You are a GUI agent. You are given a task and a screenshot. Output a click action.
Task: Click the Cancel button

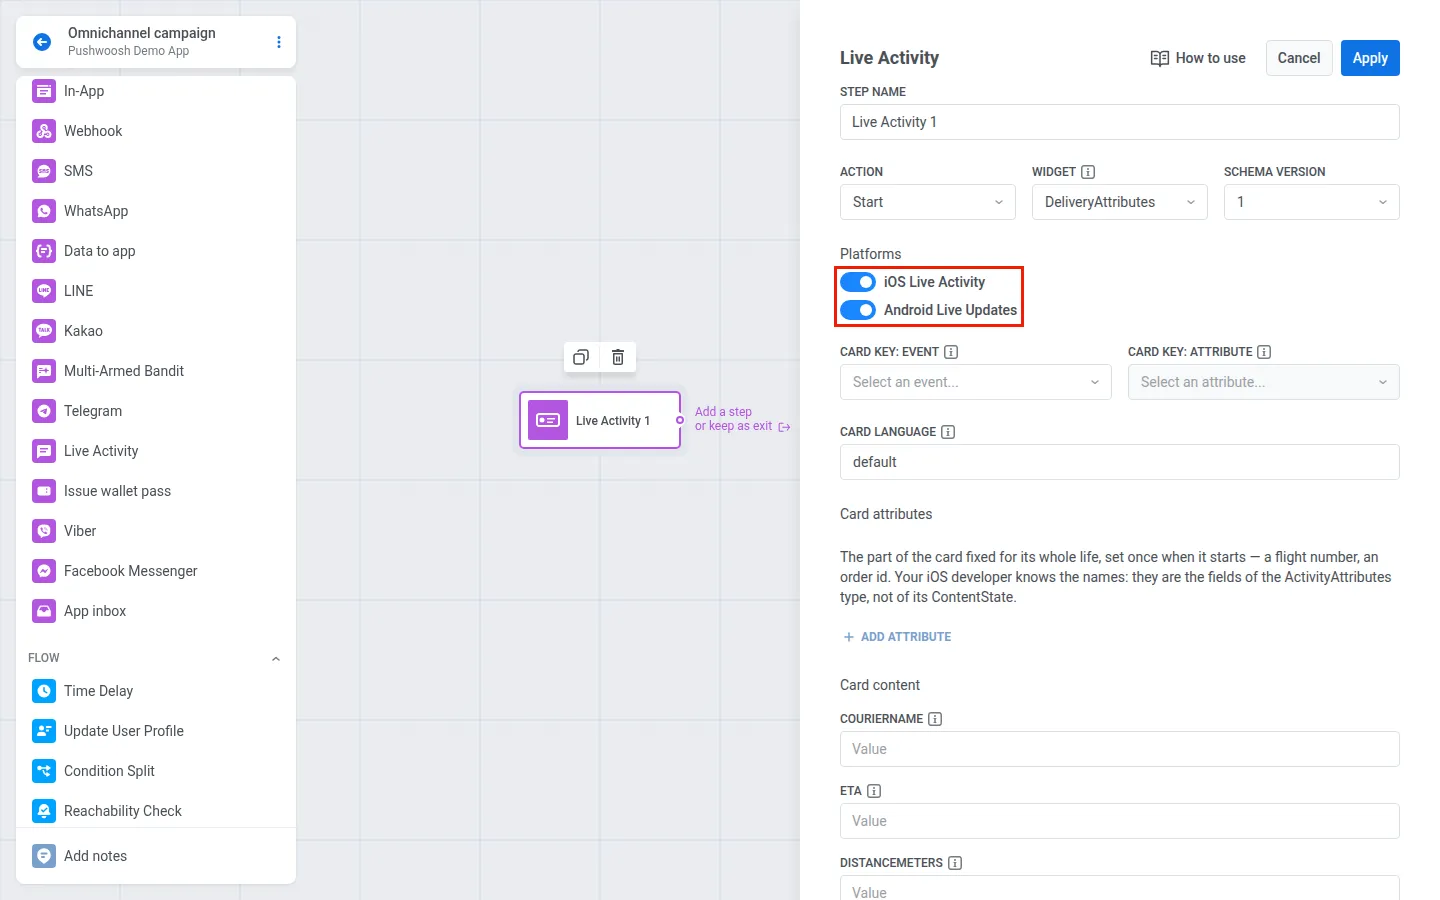click(x=1299, y=58)
